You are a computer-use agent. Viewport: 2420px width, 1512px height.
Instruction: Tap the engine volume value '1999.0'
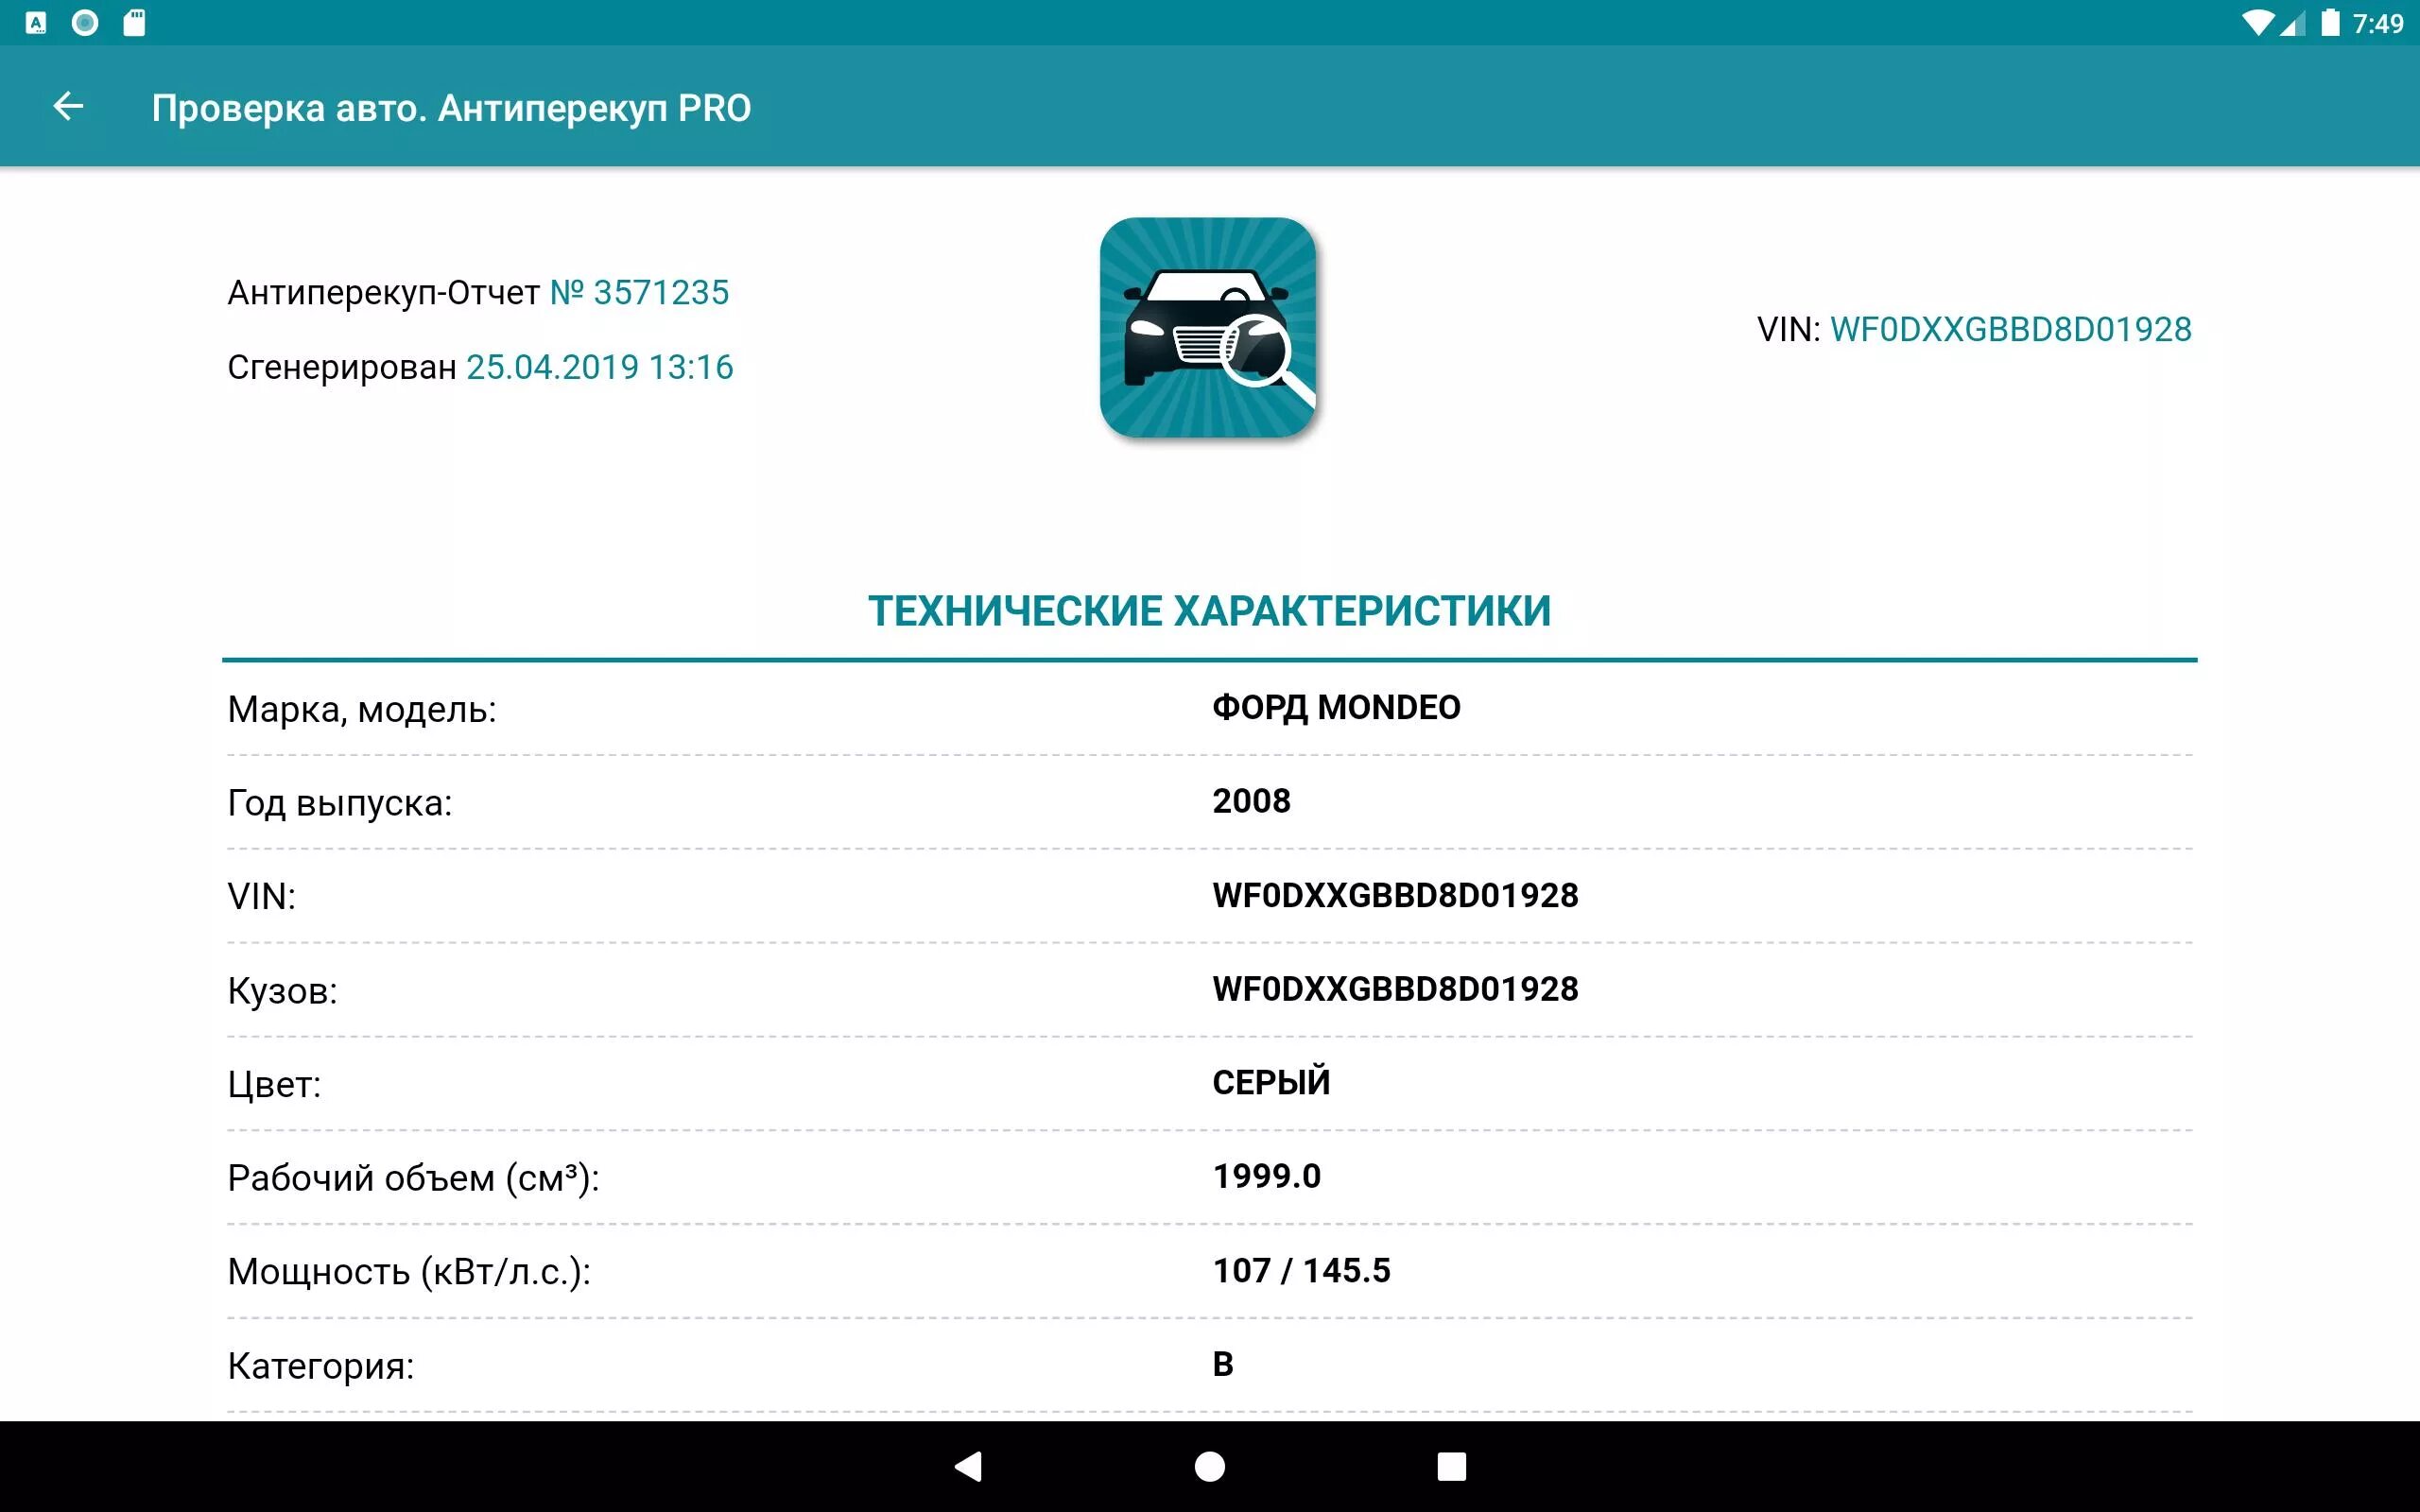[1267, 1176]
